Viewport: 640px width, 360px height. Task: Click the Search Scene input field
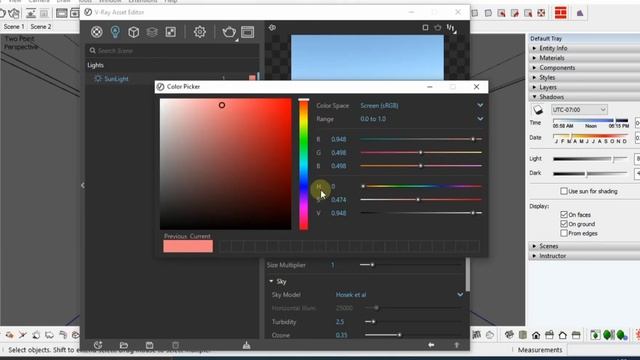click(x=173, y=51)
